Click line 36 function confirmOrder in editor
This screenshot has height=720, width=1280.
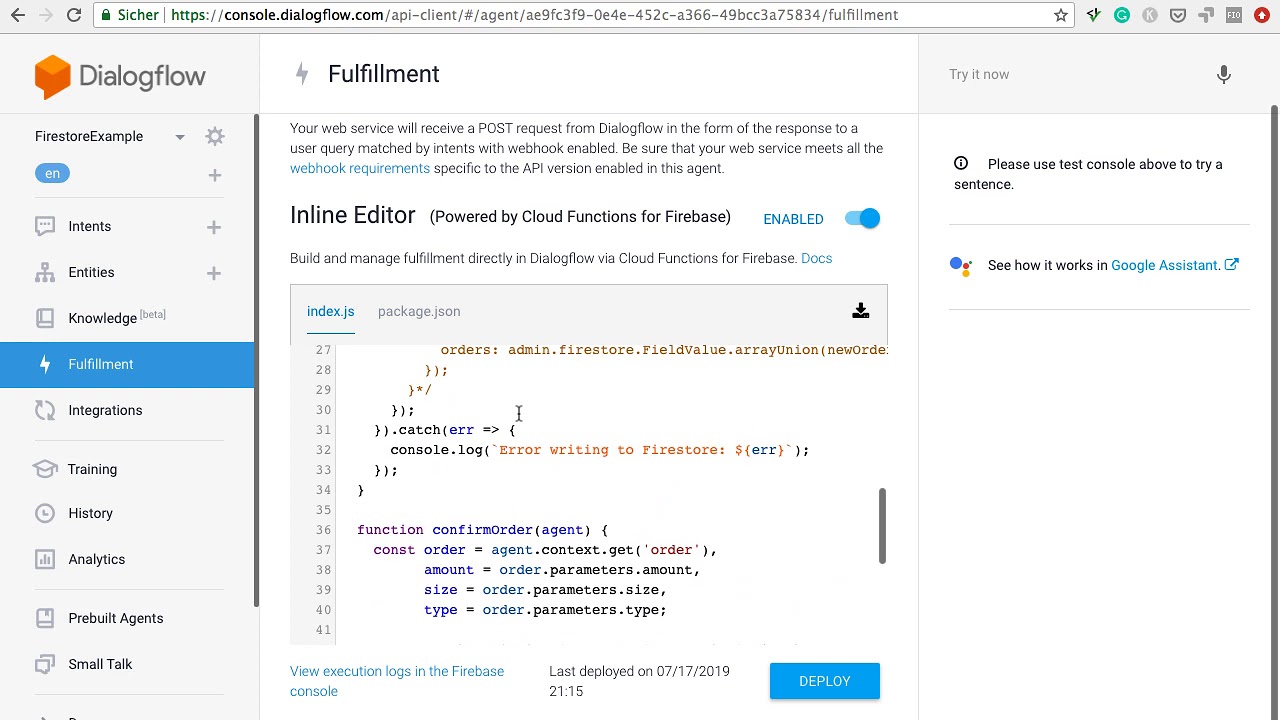pyautogui.click(x=482, y=530)
